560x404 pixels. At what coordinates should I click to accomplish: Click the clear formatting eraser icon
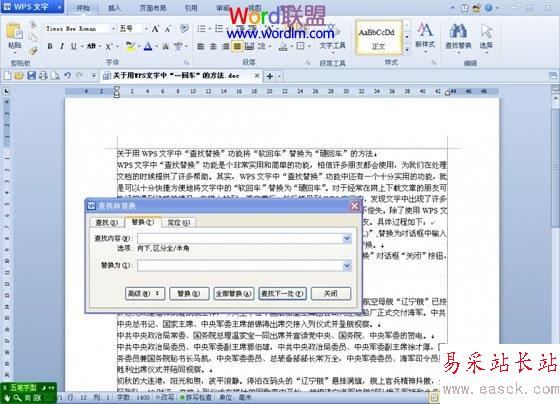pyautogui.click(x=184, y=29)
